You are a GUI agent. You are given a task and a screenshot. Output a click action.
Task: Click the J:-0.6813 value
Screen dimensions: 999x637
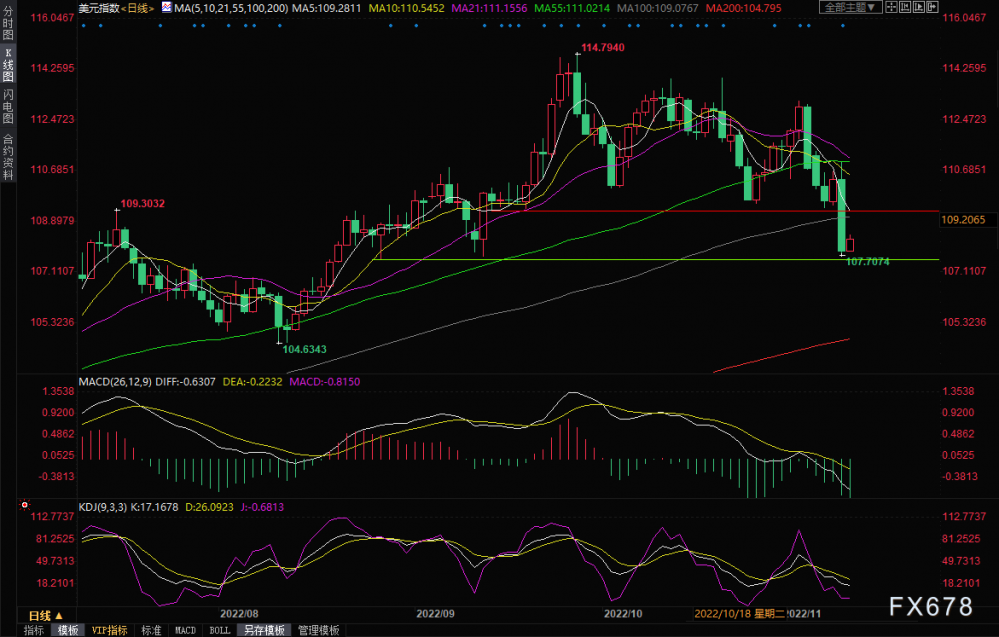click(262, 507)
